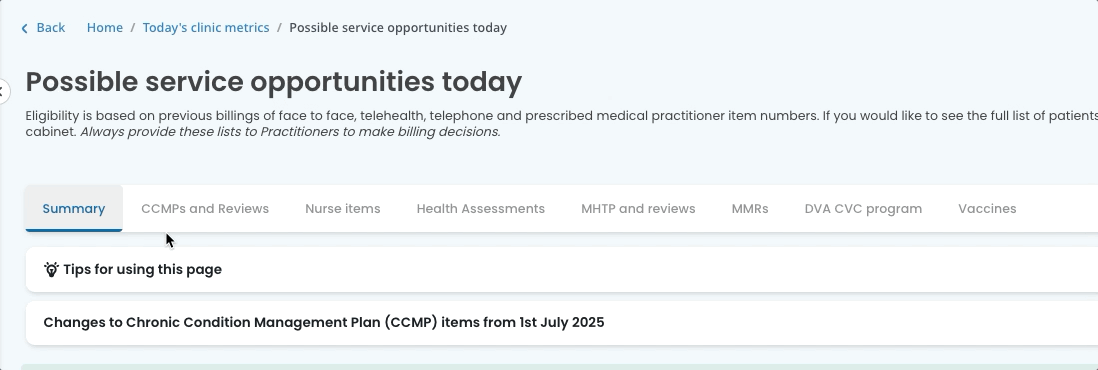Switch to the Vaccines tab
Image resolution: width=1098 pixels, height=370 pixels.
point(987,208)
